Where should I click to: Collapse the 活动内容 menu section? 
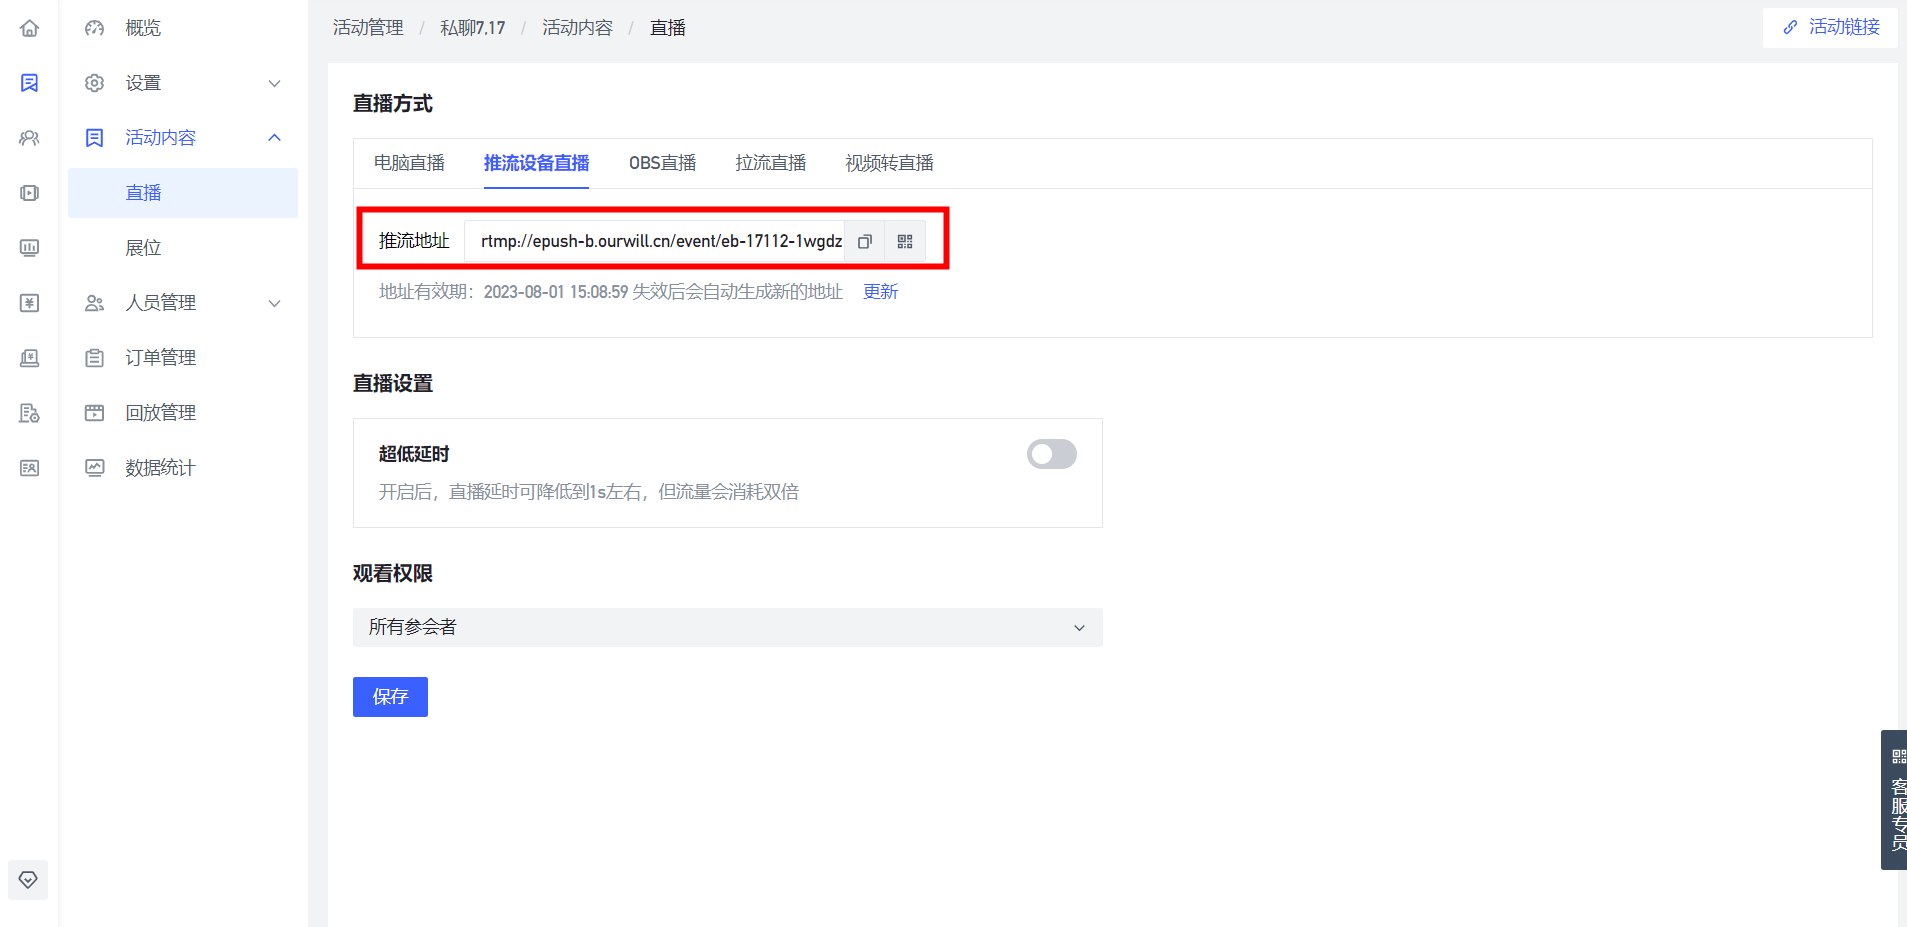(275, 138)
